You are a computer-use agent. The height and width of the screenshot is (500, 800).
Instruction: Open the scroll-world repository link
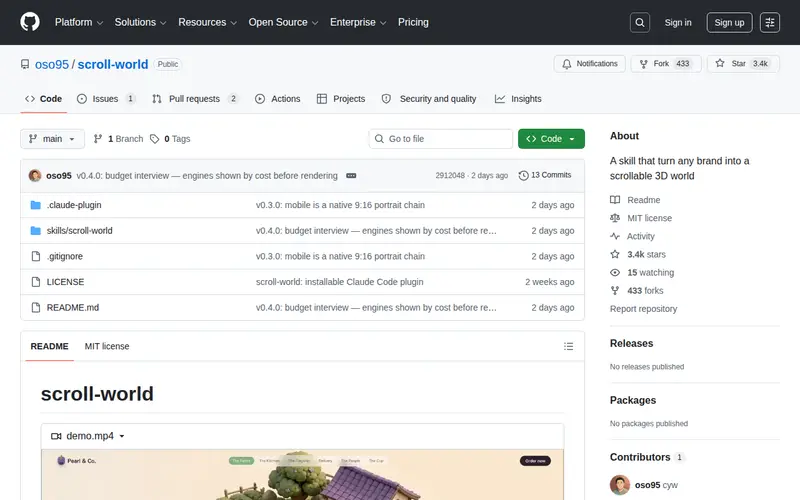point(113,64)
